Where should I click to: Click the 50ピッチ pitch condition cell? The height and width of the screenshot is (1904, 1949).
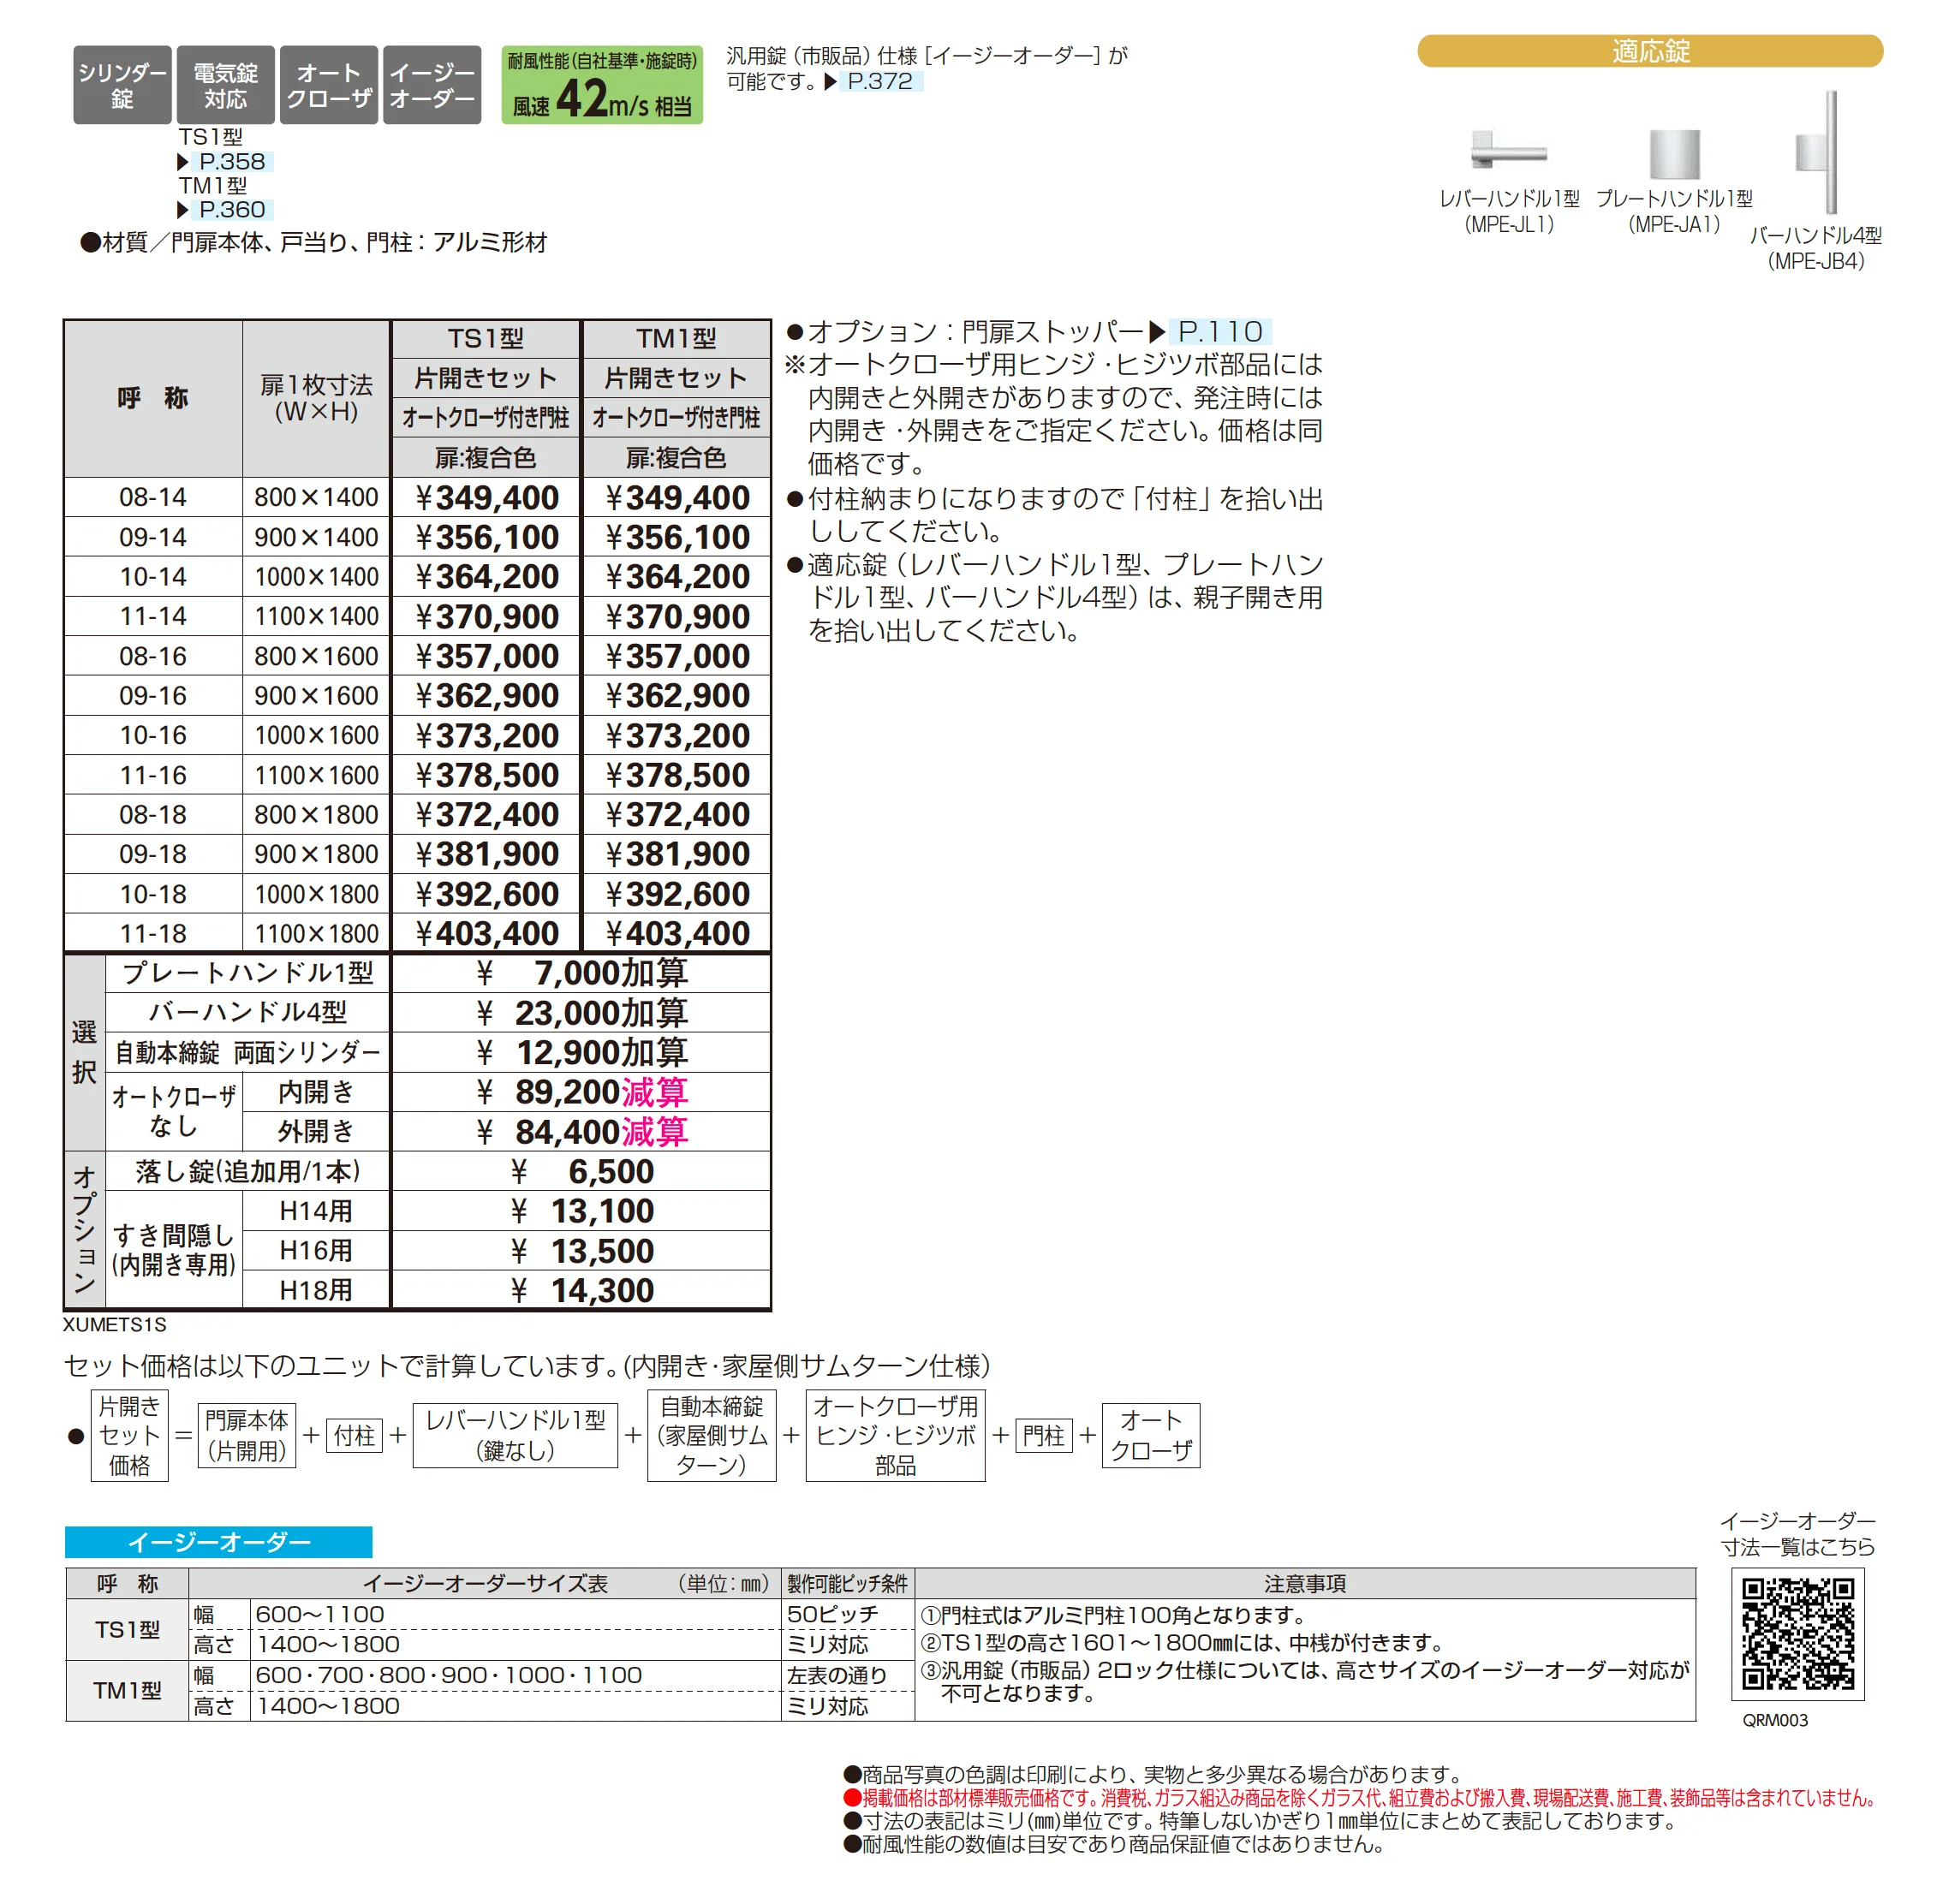point(847,1615)
